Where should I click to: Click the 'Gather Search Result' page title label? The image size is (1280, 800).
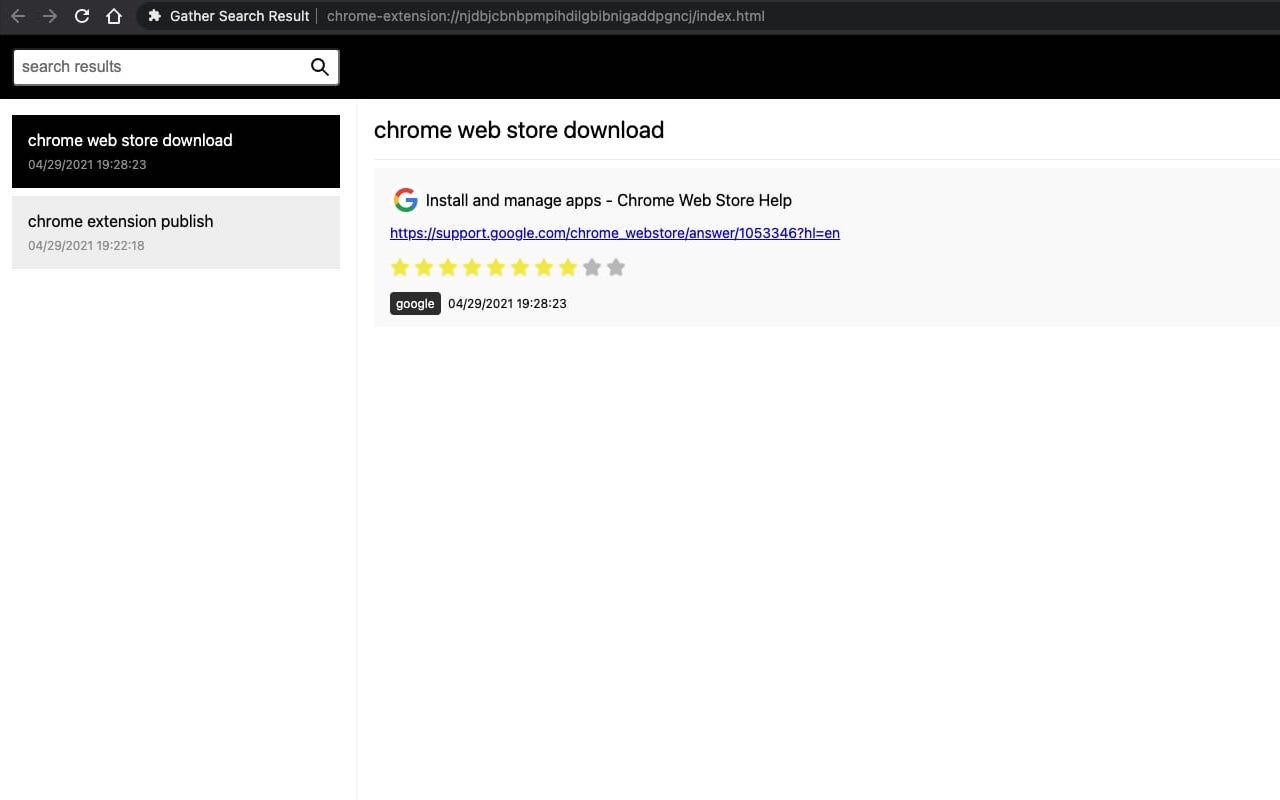tap(240, 16)
